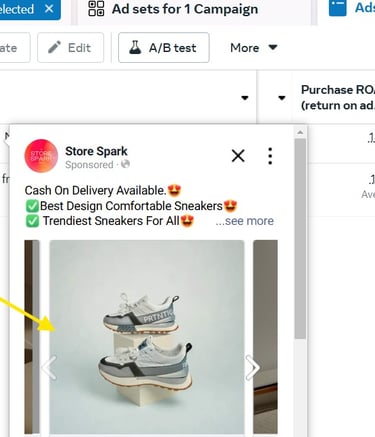Click the pencil icon on Edit

tap(55, 48)
